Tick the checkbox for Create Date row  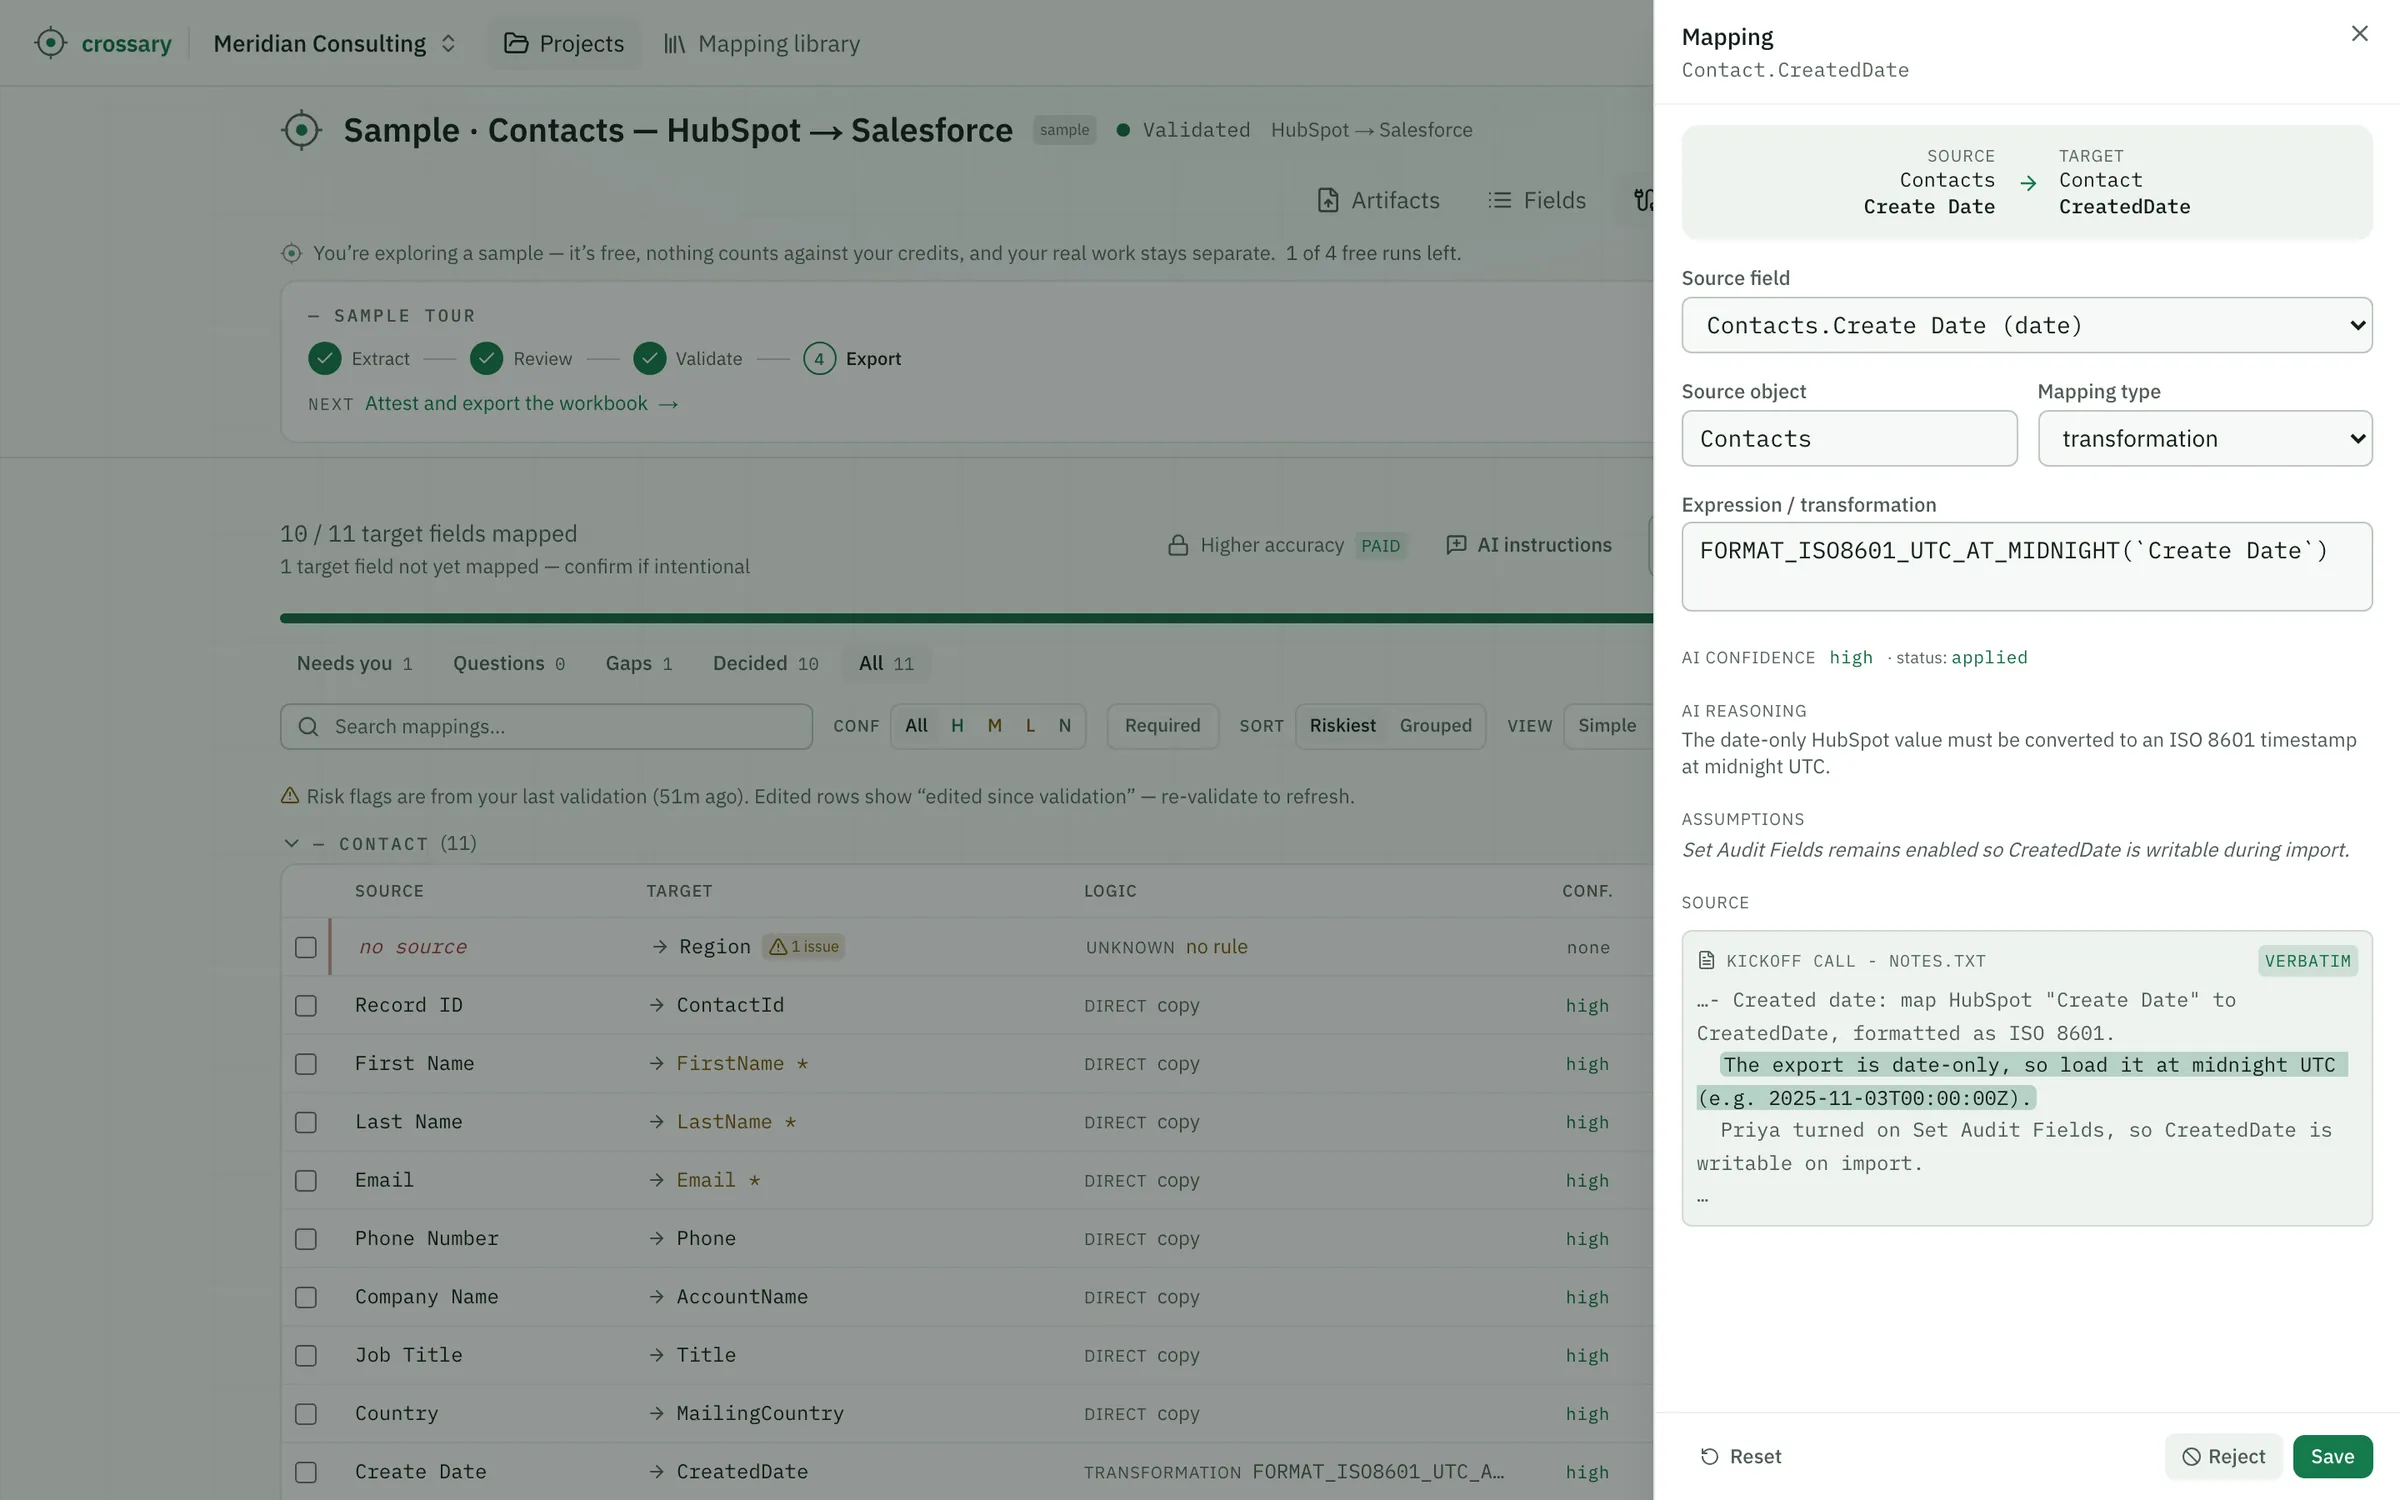(x=306, y=1472)
